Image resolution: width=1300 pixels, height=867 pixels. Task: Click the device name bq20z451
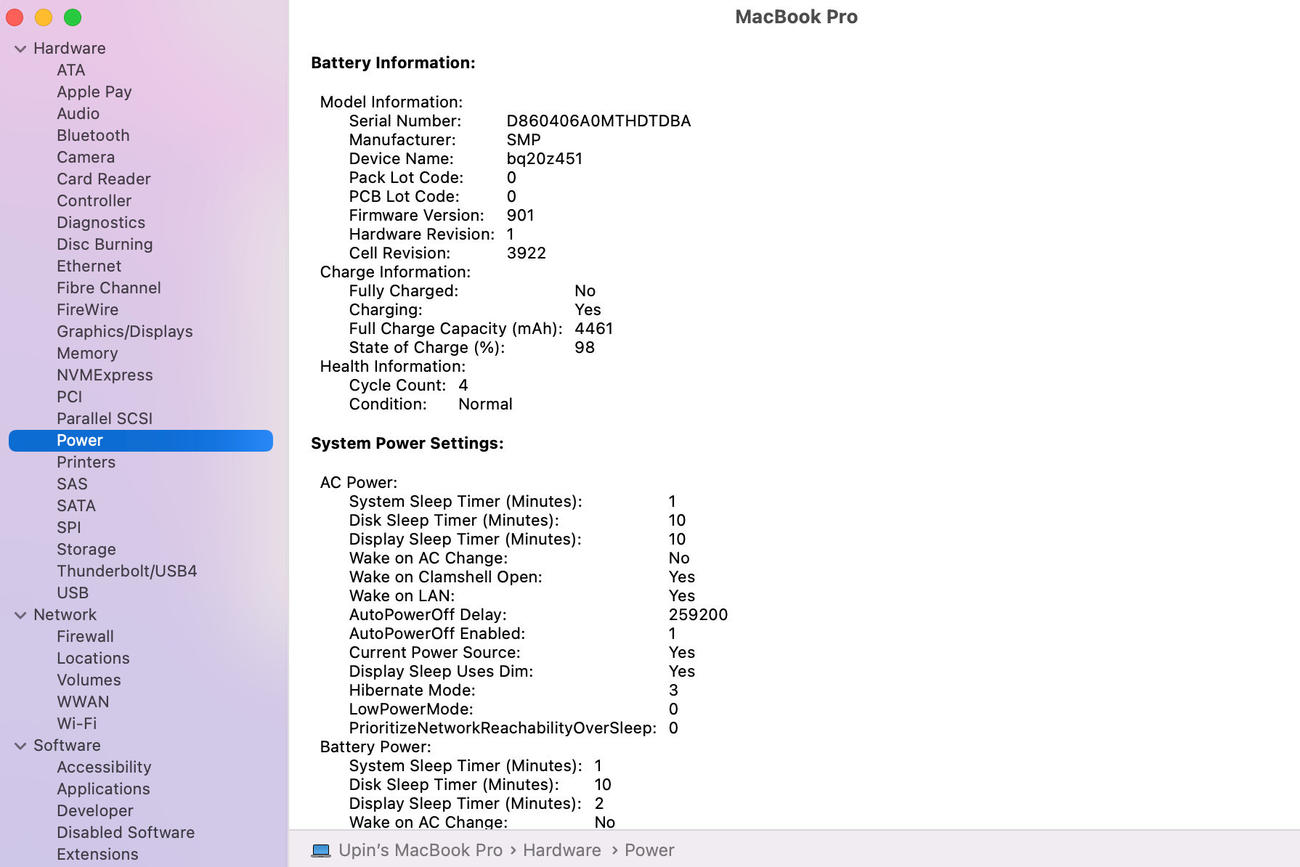[x=544, y=159]
